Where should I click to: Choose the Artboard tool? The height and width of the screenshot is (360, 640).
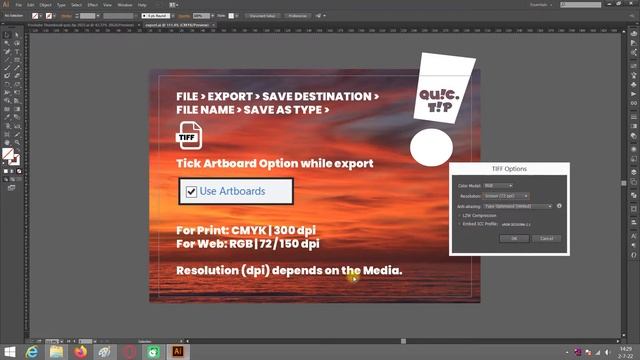coord(7,134)
